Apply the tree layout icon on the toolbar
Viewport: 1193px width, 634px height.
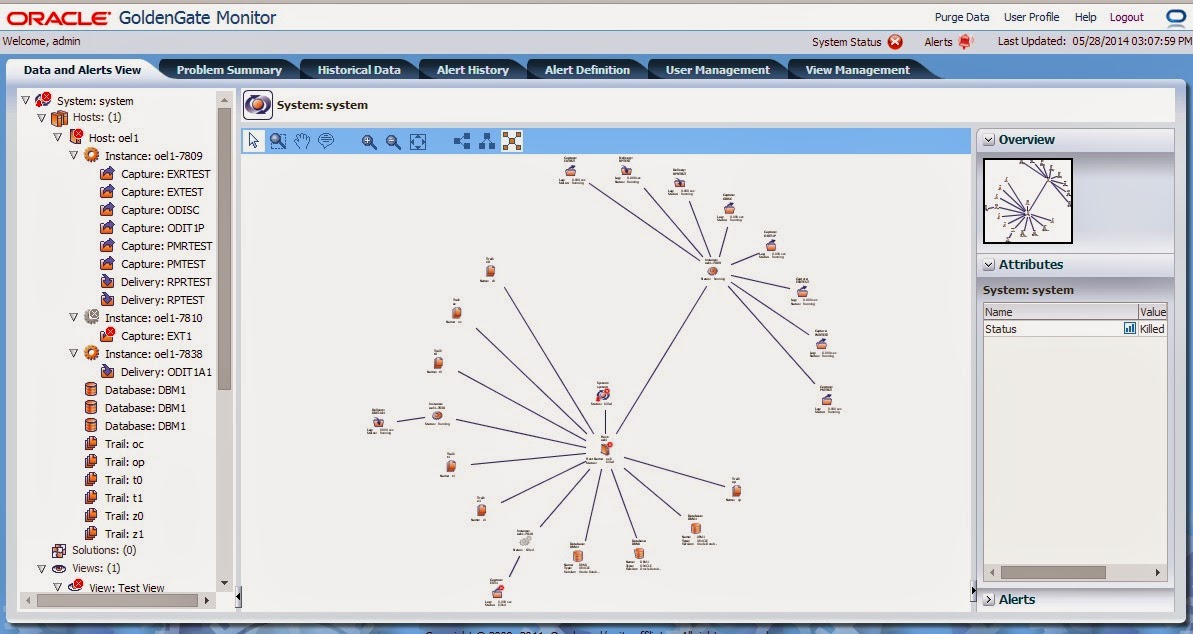click(487, 141)
